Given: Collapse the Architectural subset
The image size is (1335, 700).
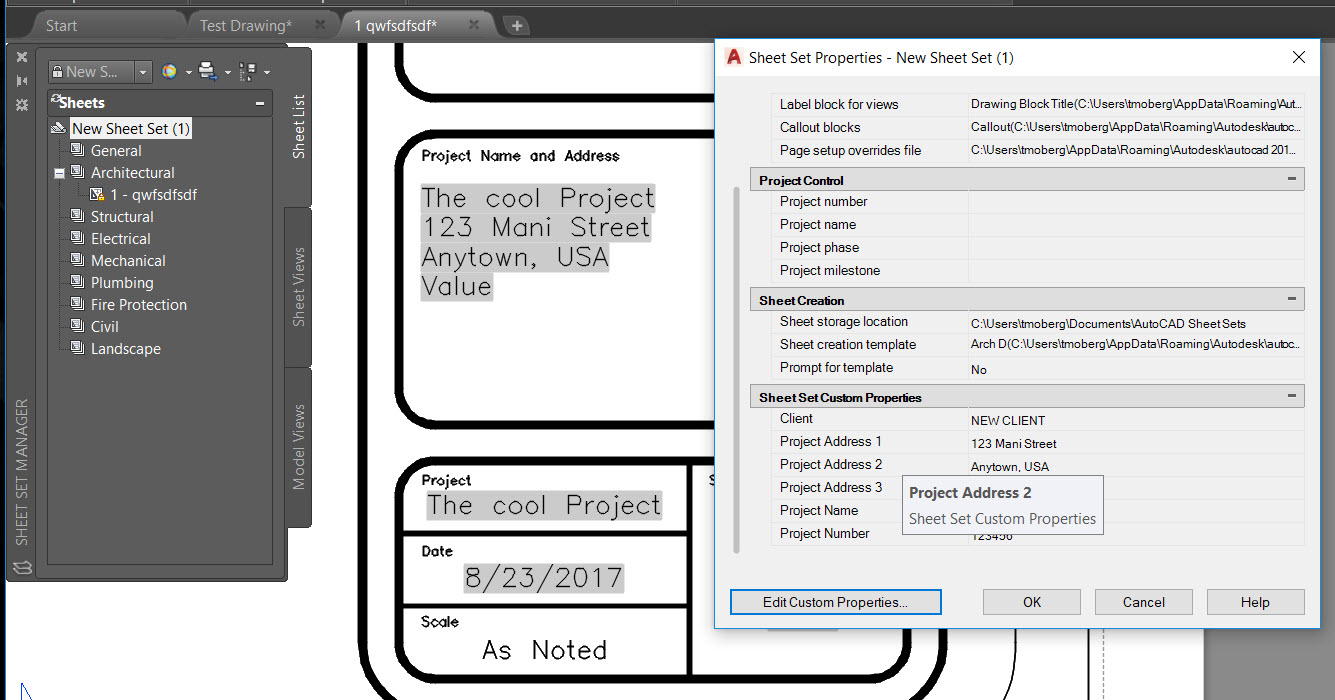Looking at the screenshot, I should (57, 172).
